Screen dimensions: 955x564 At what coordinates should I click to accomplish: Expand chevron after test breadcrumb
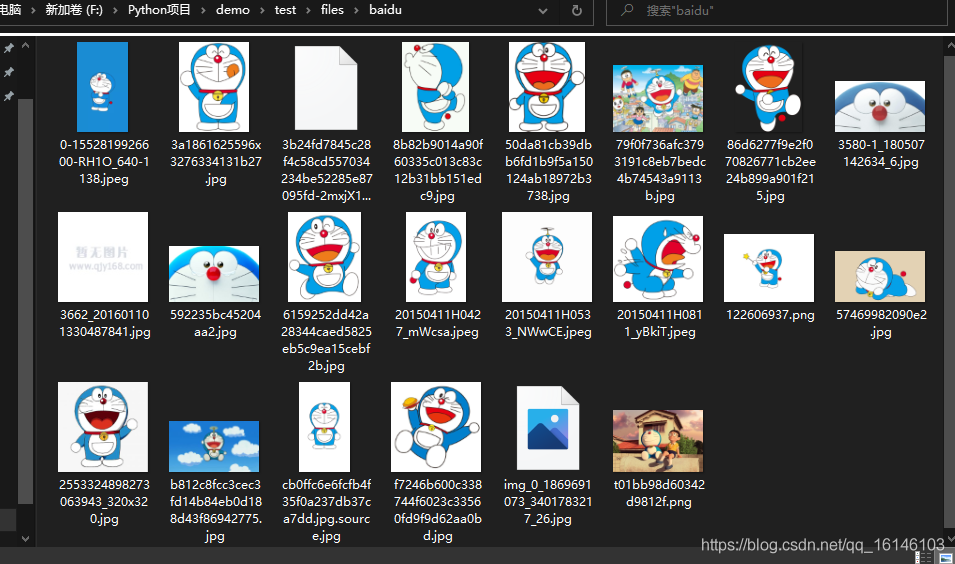[x=308, y=10]
